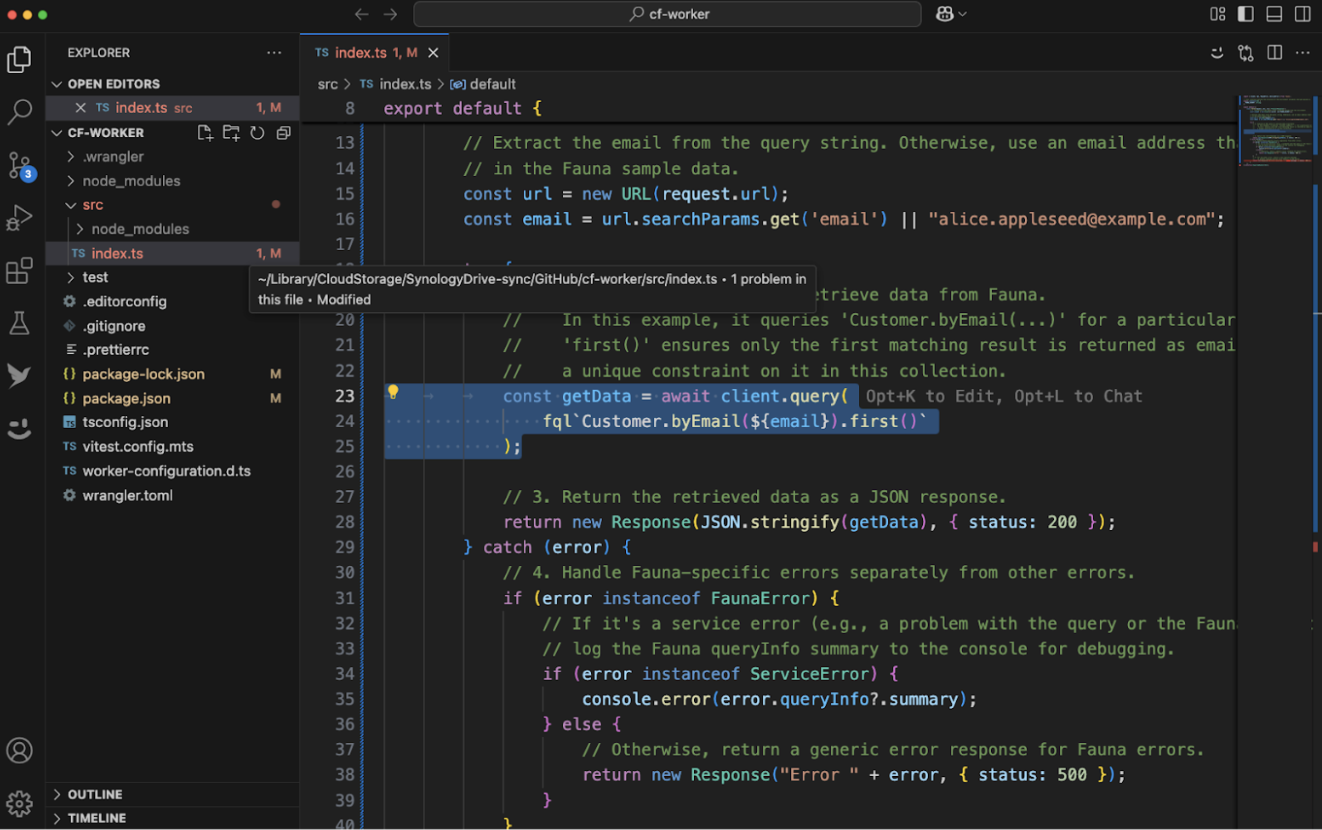Open editor More Actions ellipsis

pyautogui.click(x=1302, y=53)
